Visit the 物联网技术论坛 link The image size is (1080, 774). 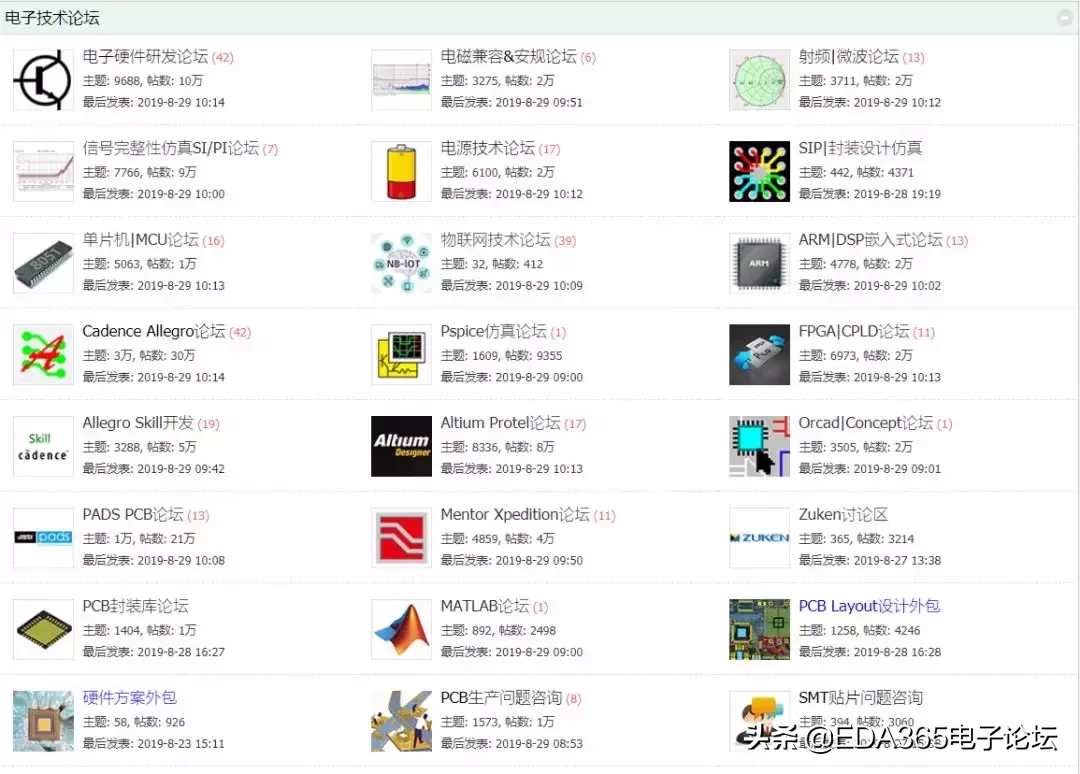pyautogui.click(x=496, y=240)
